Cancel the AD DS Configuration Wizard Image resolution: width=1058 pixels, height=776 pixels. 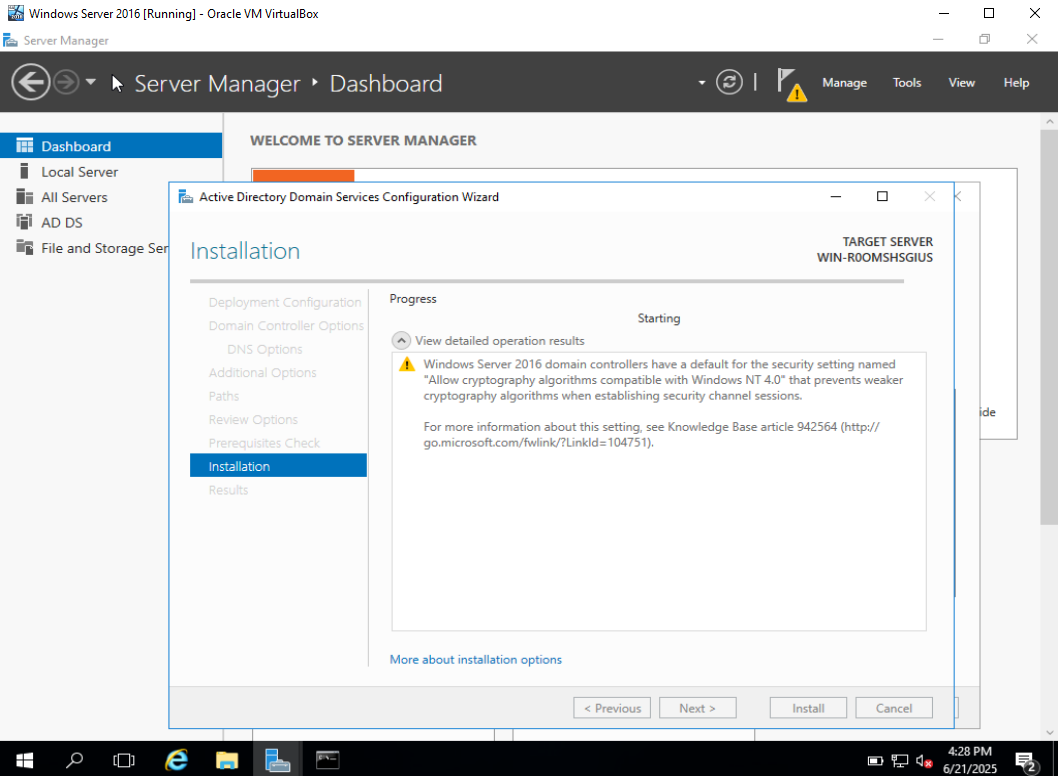pyautogui.click(x=894, y=708)
